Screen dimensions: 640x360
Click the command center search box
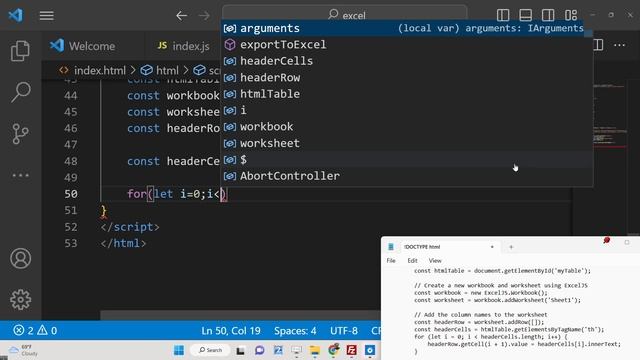(x=345, y=15)
